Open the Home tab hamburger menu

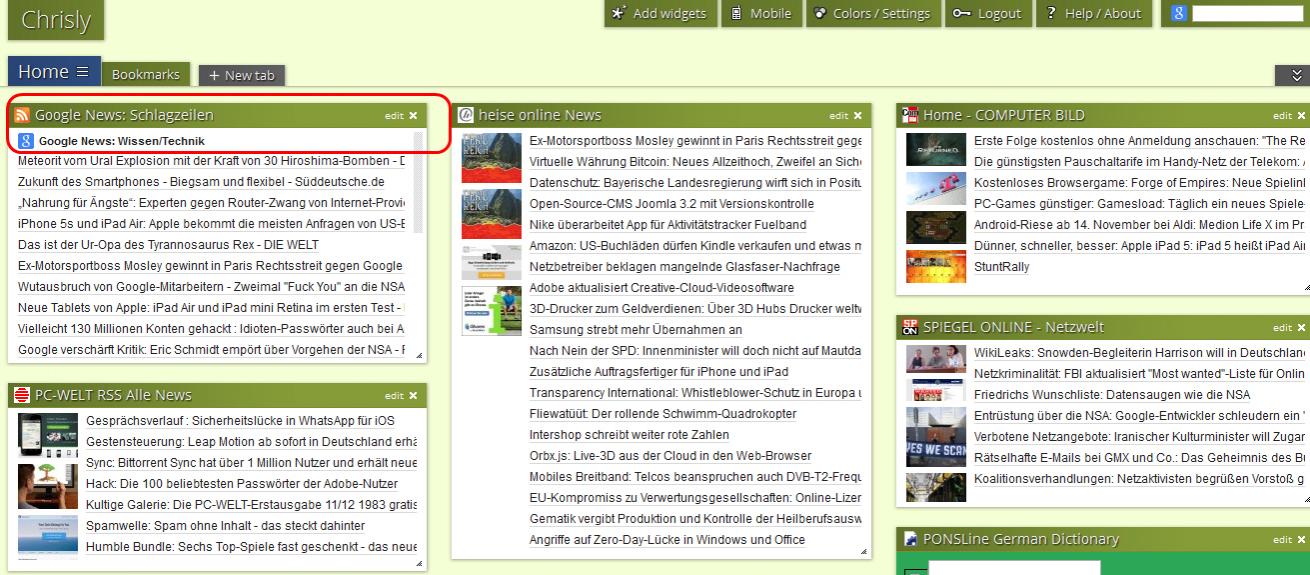[x=83, y=72]
